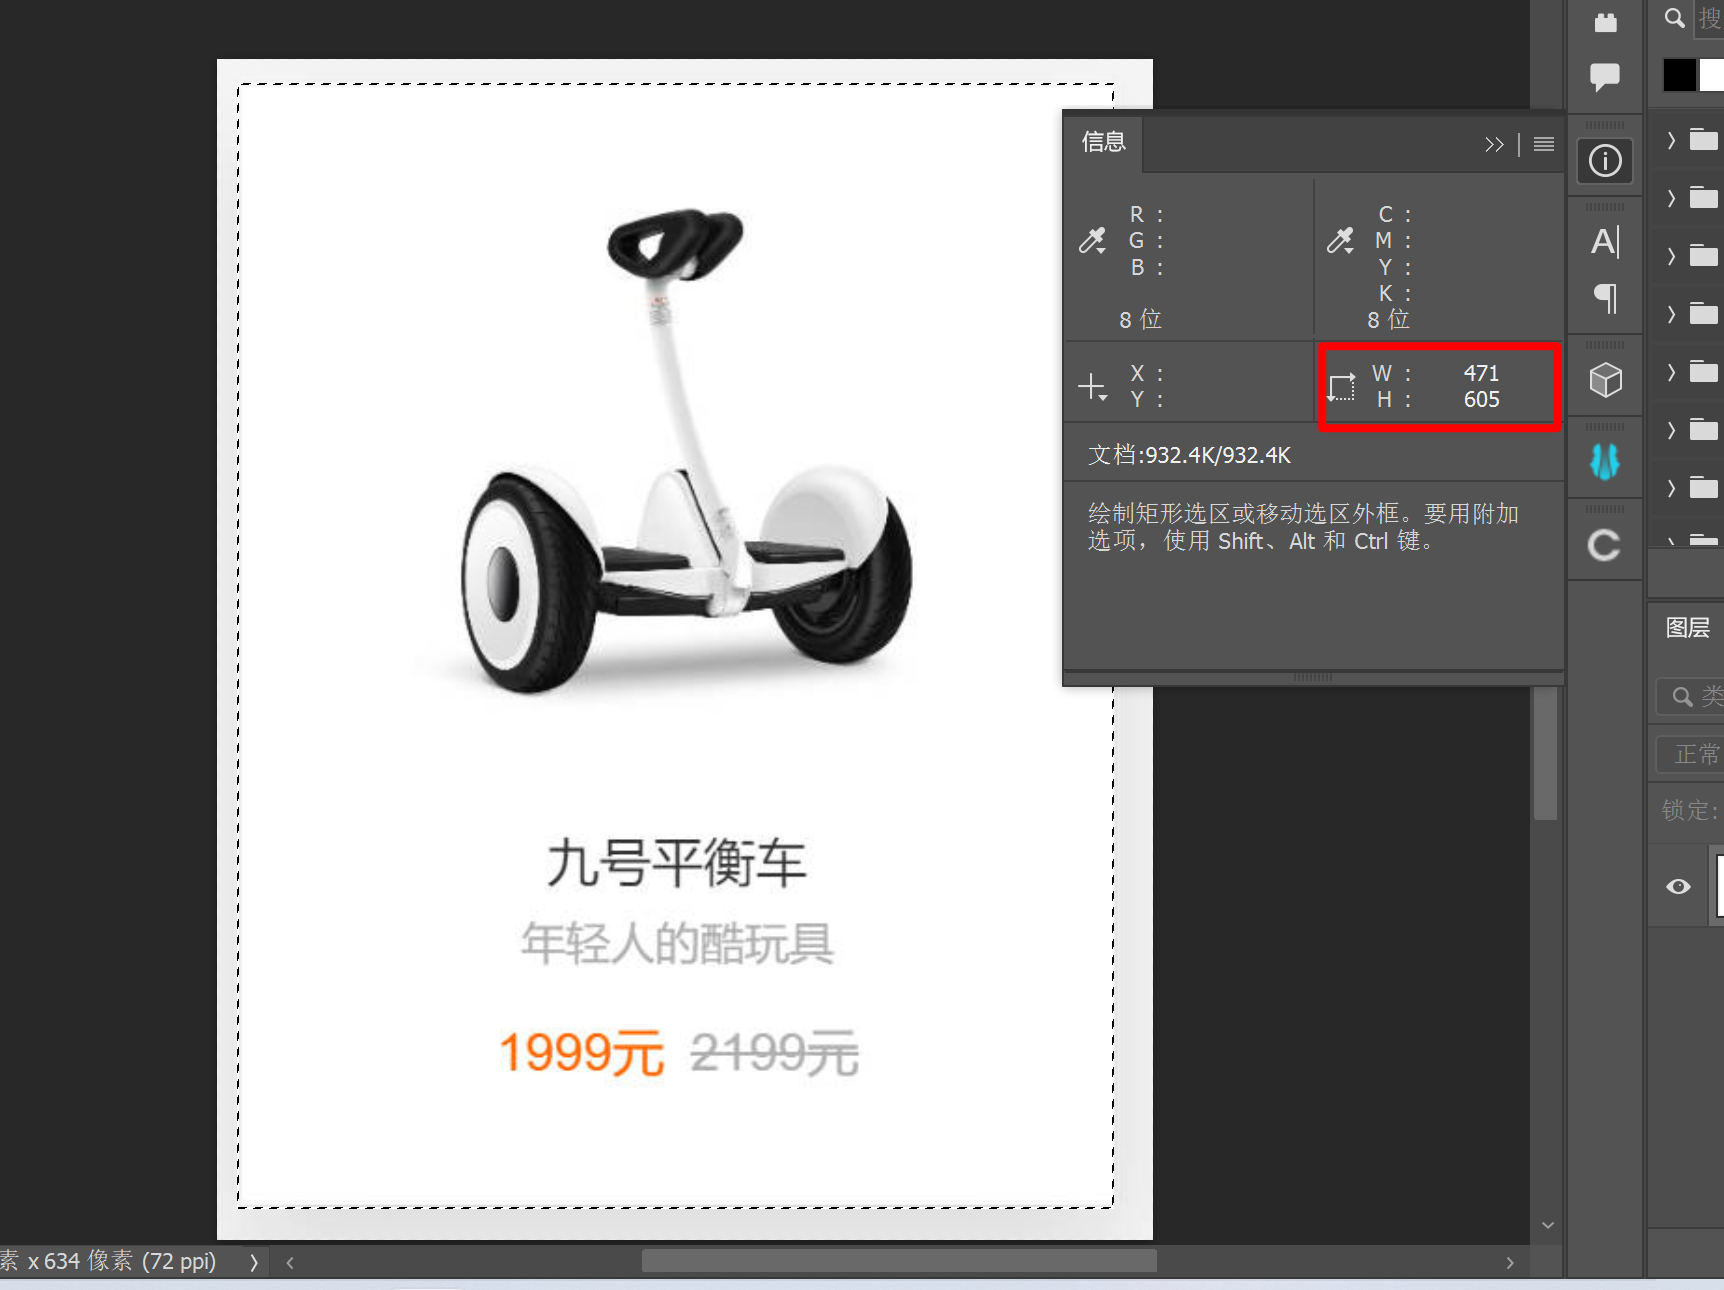This screenshot has height=1290, width=1724.
Task: Click the Learn panel icon at dock top
Action: [1605, 22]
